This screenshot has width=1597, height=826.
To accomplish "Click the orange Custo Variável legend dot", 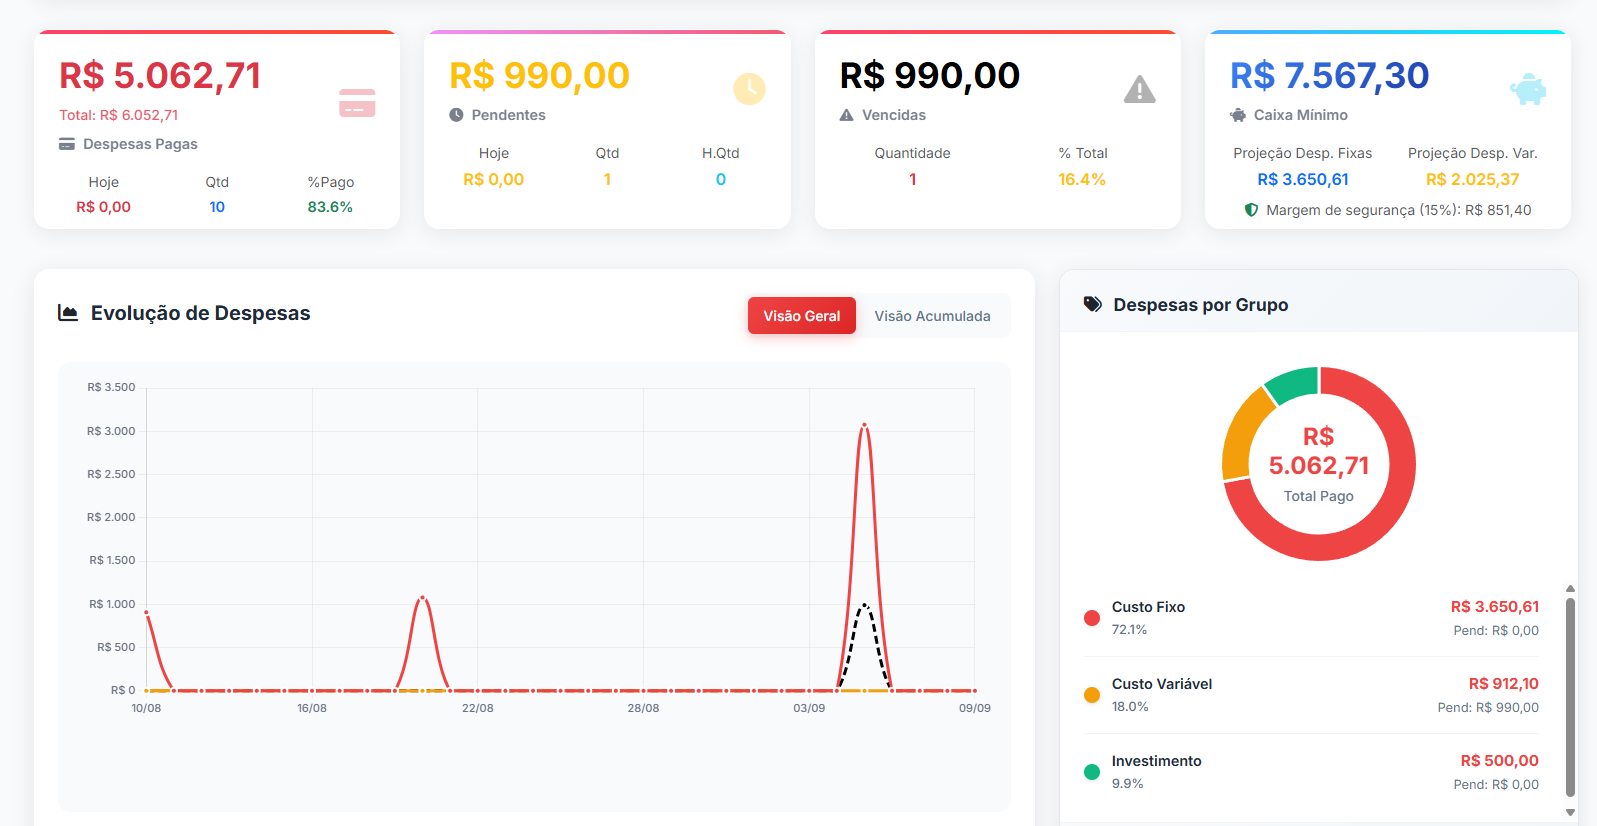I will tap(1092, 695).
